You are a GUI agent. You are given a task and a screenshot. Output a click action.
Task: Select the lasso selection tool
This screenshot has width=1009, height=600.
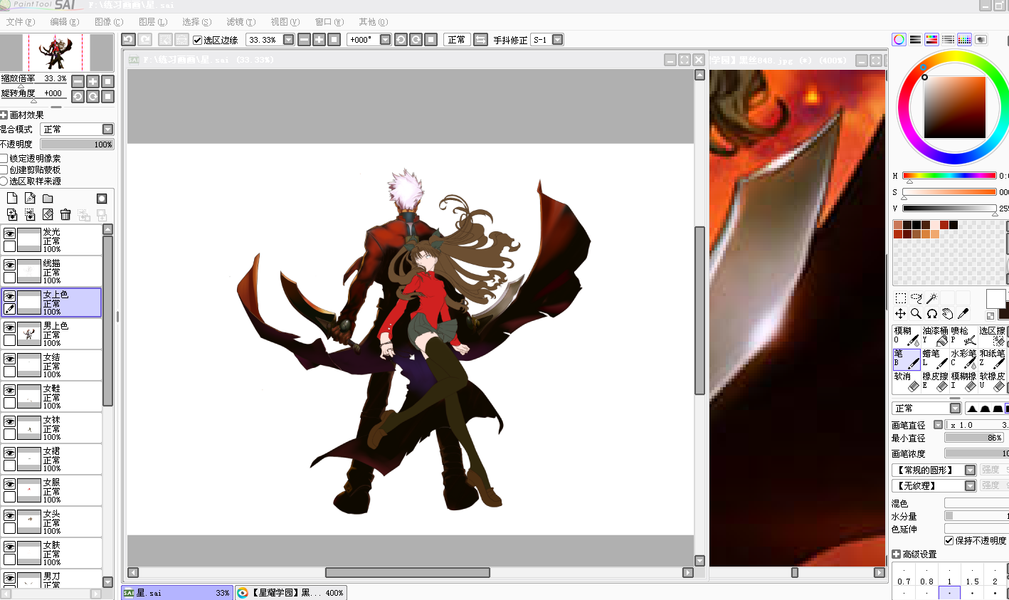tap(916, 298)
